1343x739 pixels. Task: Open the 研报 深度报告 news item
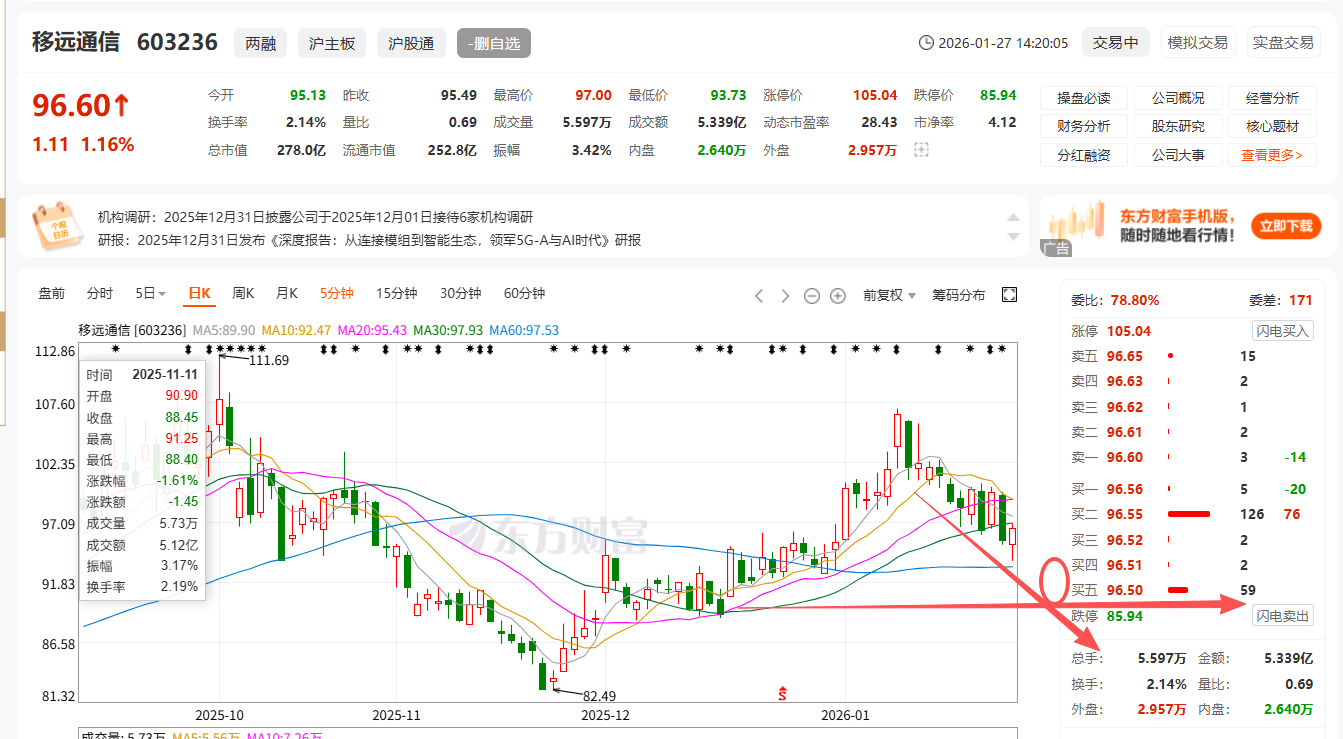pyautogui.click(x=369, y=240)
